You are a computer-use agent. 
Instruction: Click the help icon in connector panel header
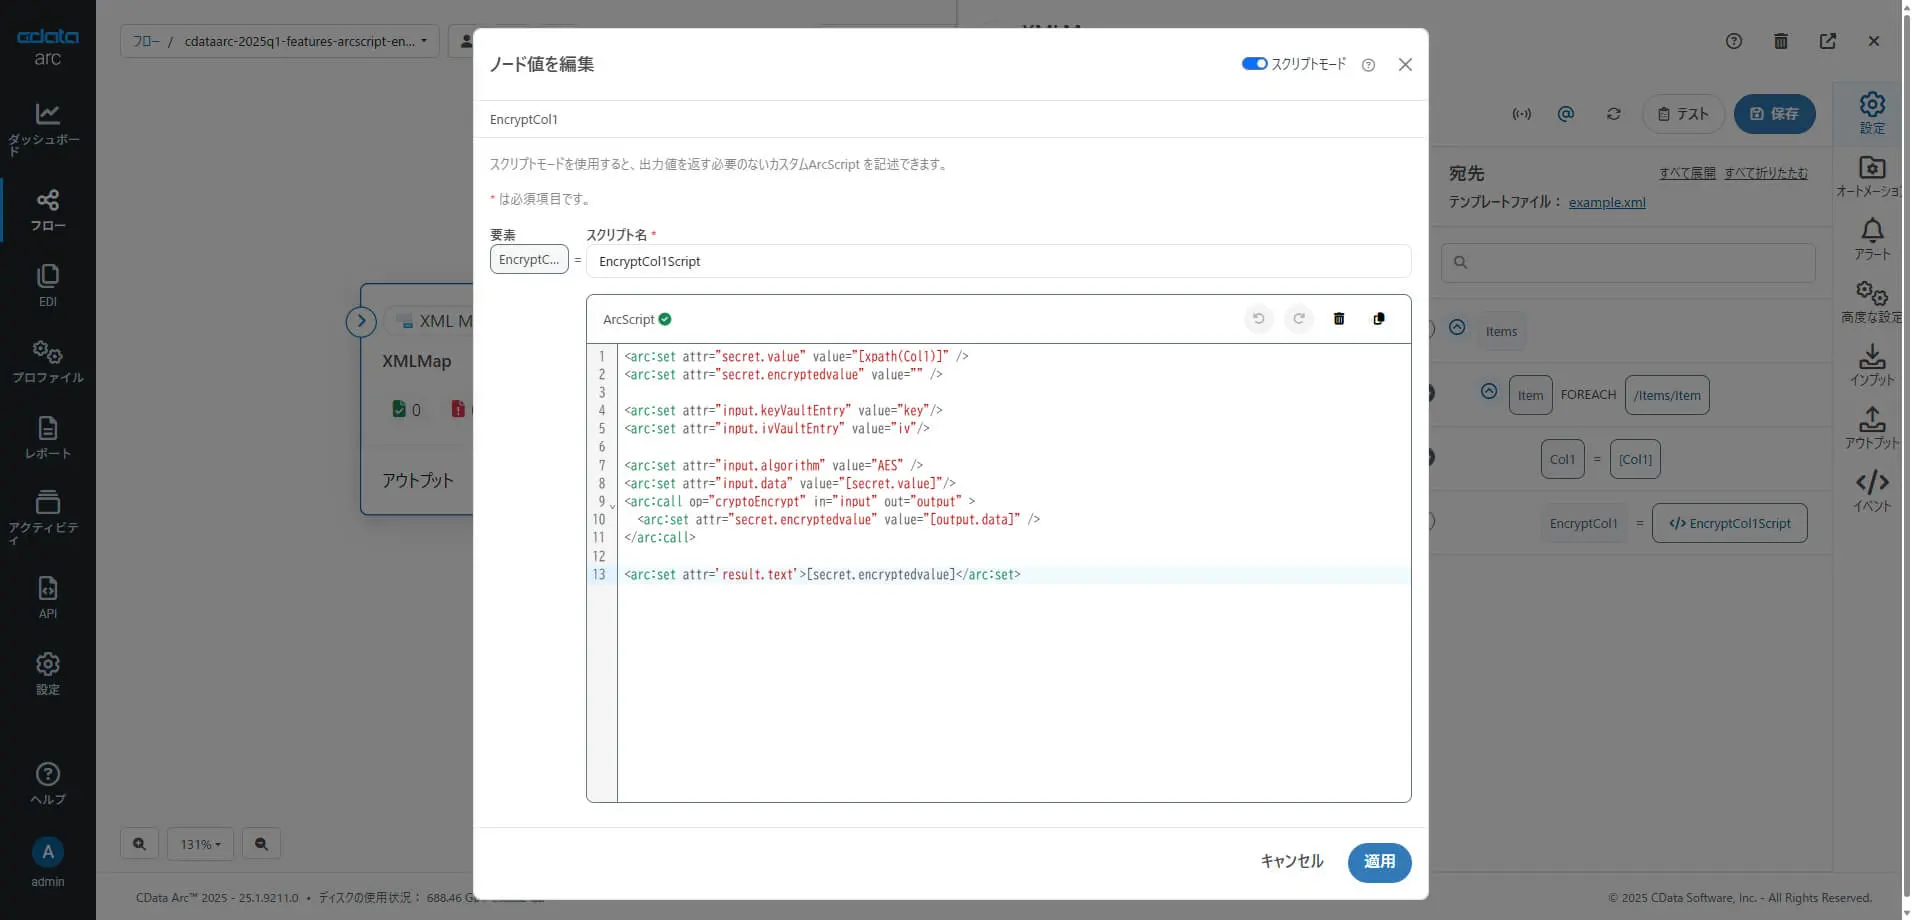coord(1734,41)
